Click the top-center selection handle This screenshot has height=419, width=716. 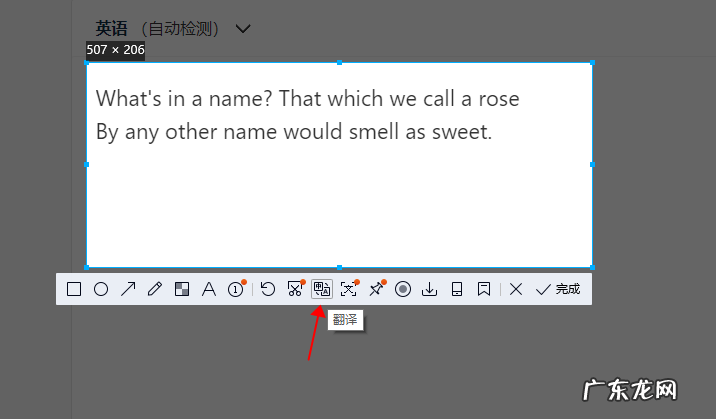[339, 63]
